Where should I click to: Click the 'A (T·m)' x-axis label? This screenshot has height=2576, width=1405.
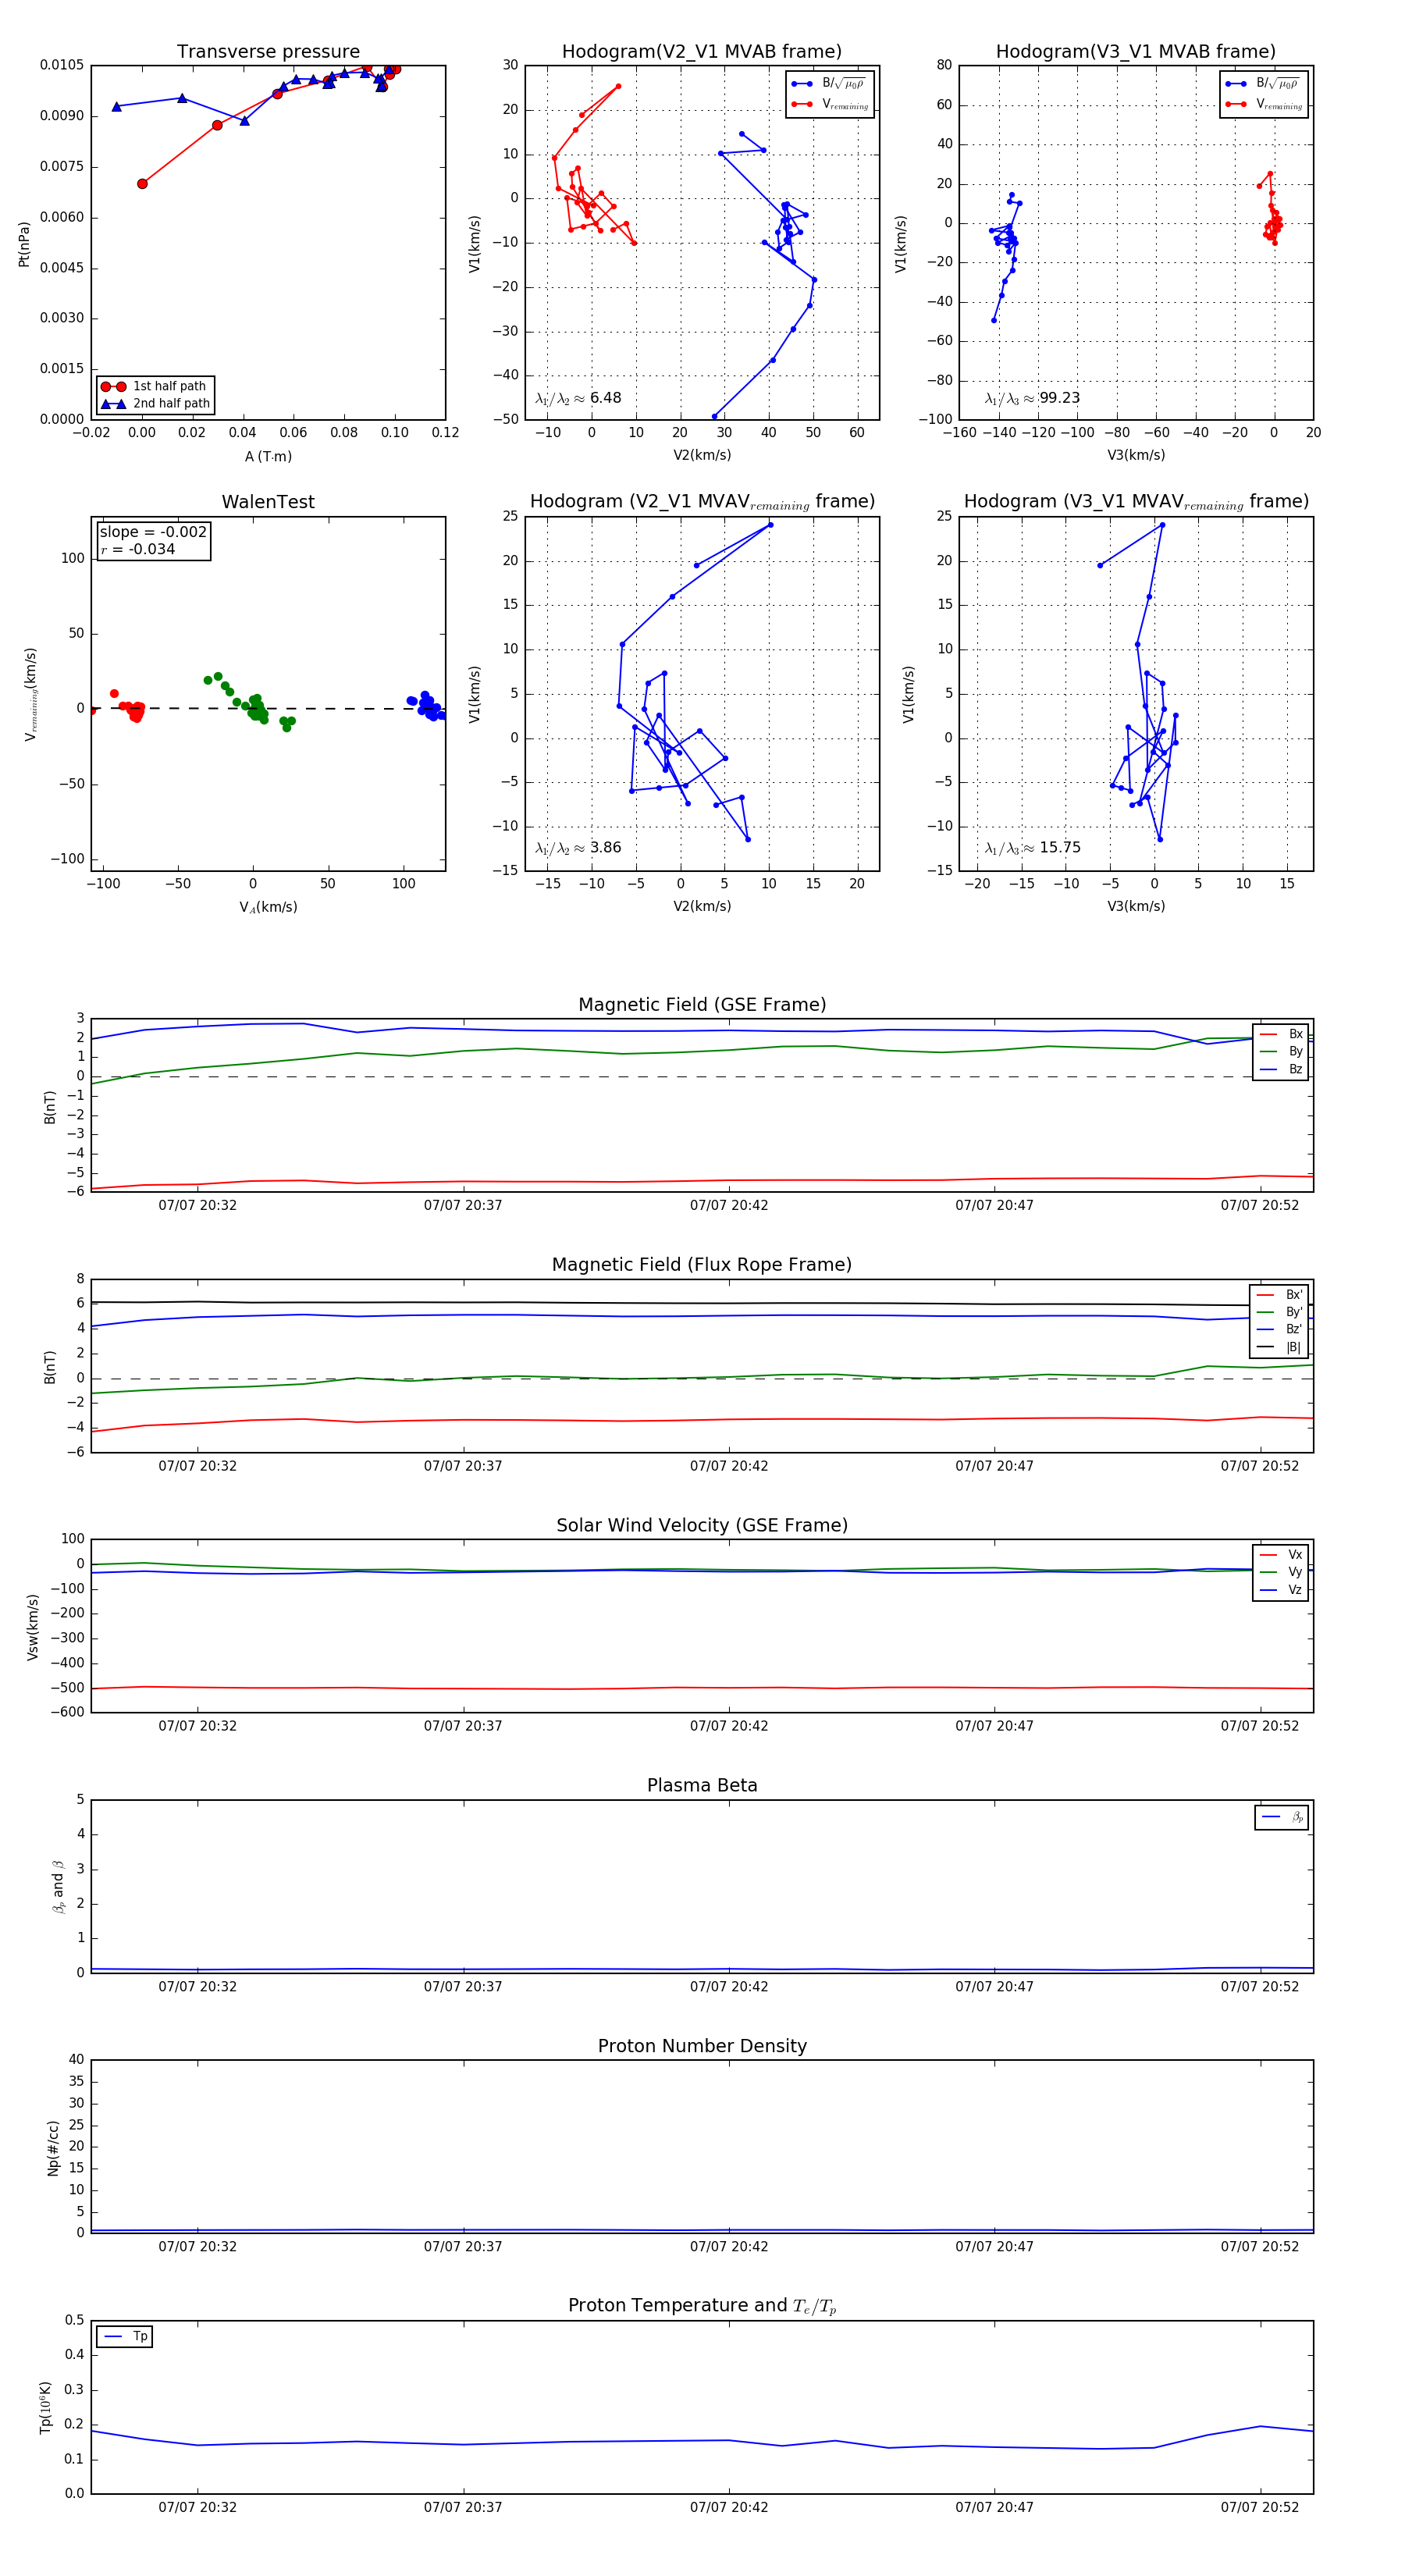pyautogui.click(x=268, y=456)
